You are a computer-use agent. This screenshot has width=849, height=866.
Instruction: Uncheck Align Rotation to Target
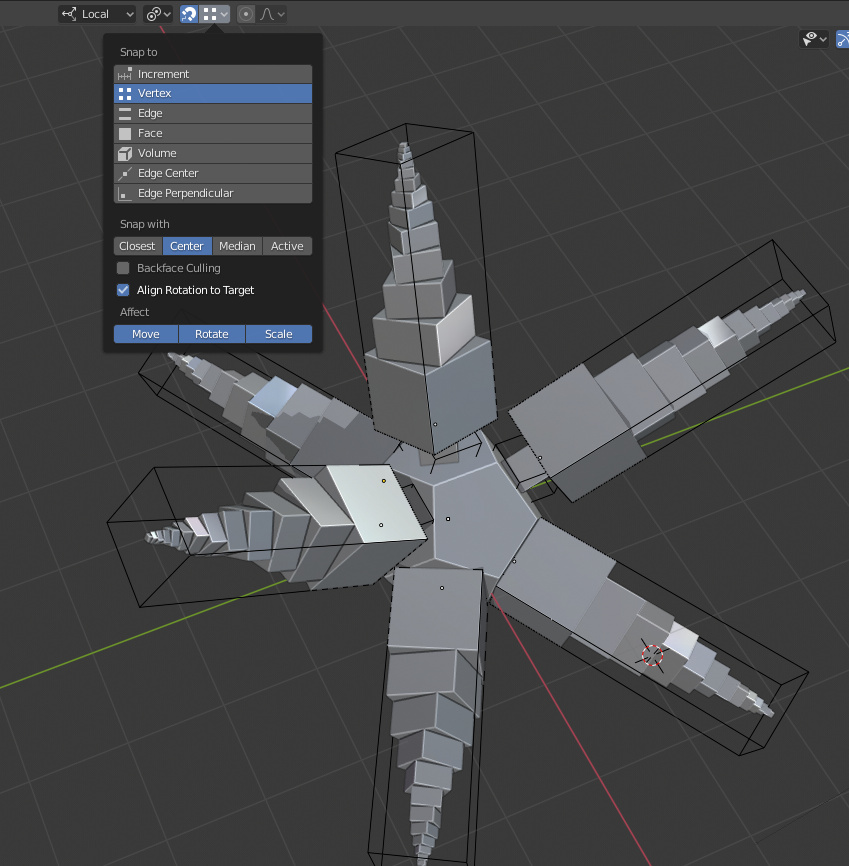(123, 290)
